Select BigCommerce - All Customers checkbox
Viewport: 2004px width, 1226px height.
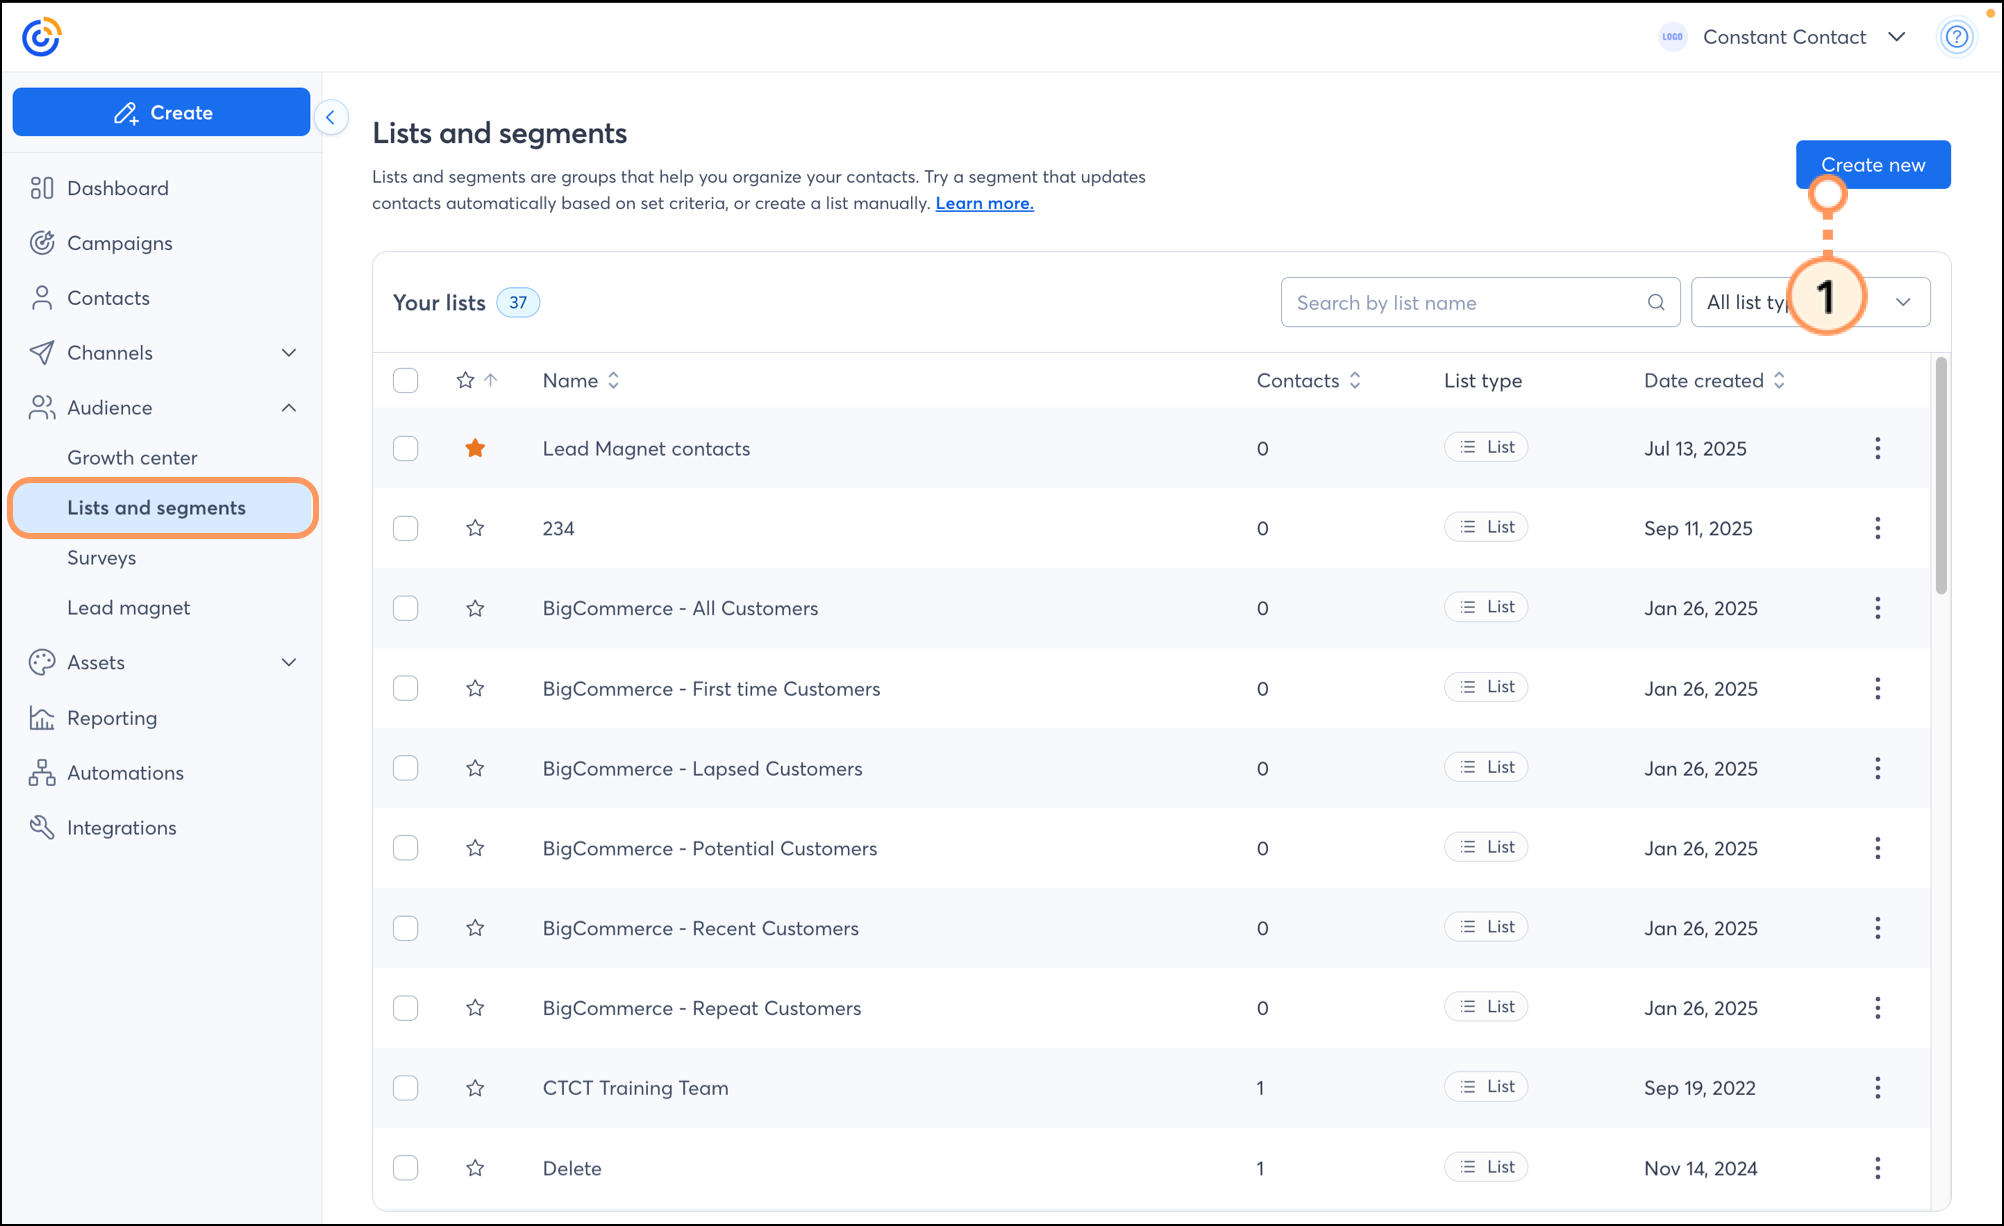(x=405, y=608)
